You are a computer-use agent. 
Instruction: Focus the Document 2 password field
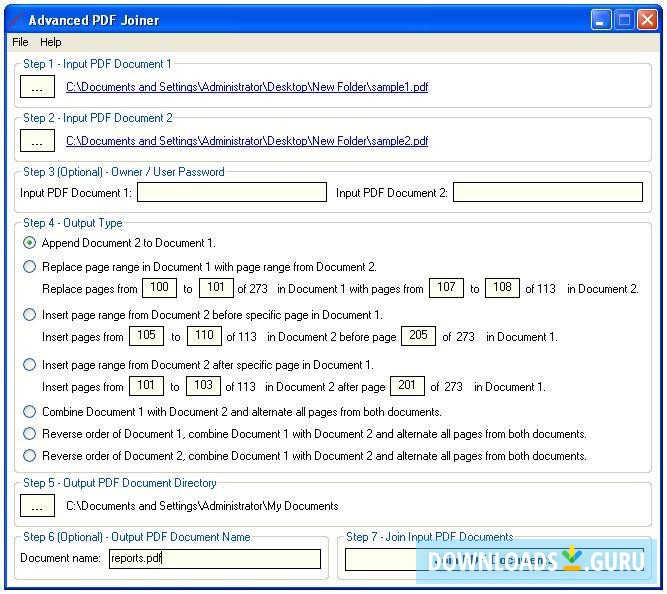click(x=548, y=192)
